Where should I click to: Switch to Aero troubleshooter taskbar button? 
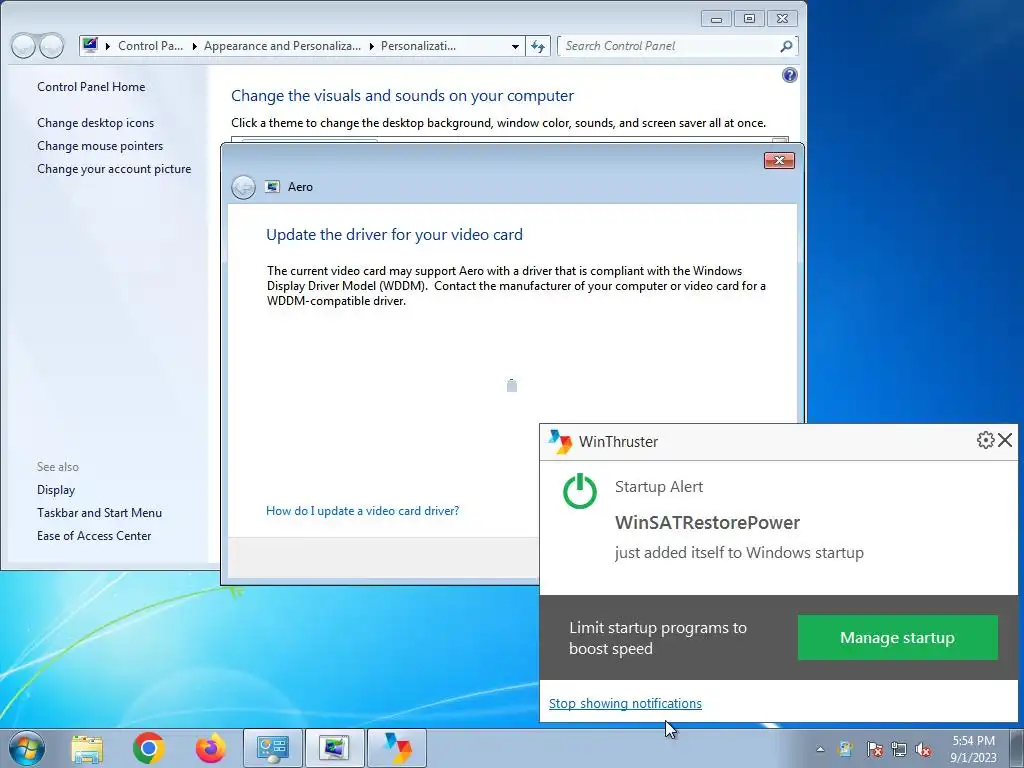(334, 748)
